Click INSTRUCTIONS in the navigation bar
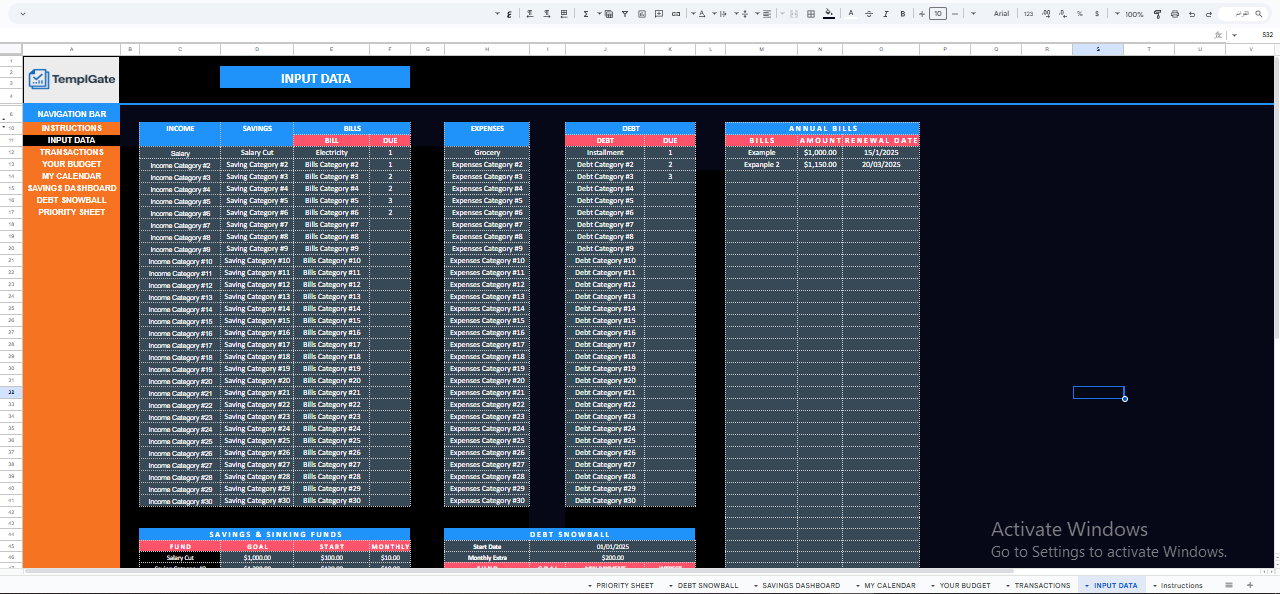The image size is (1280, 594). point(71,128)
